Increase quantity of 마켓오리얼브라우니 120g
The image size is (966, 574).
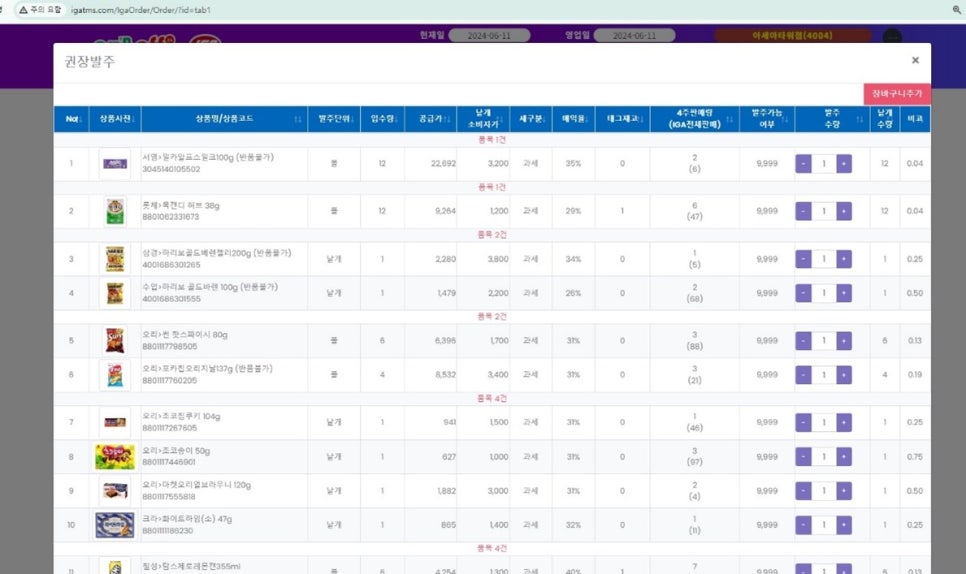843,491
